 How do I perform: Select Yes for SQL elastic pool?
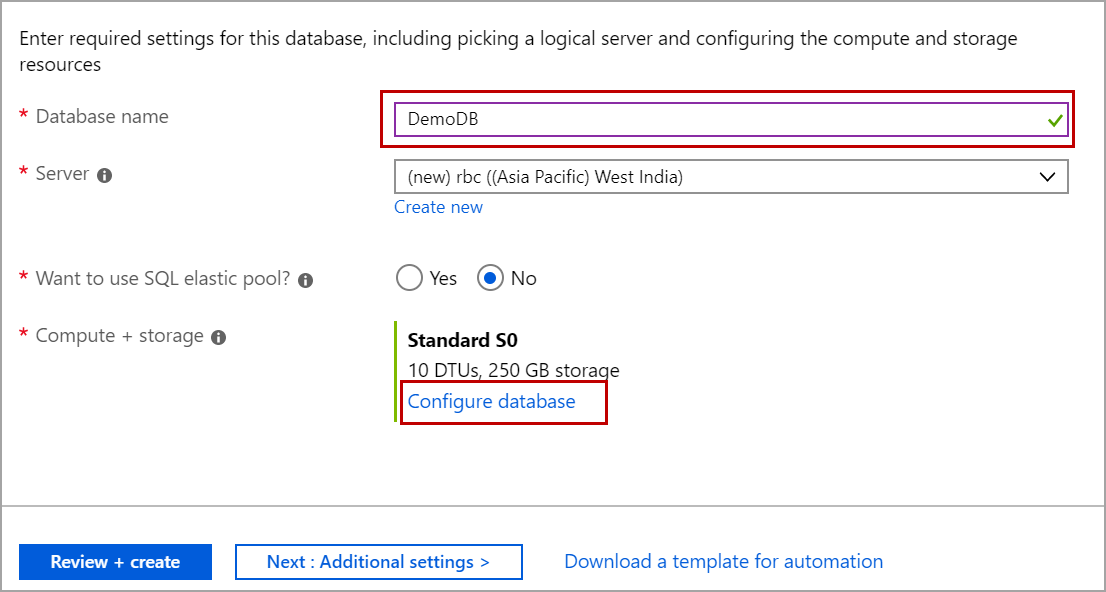tap(410, 278)
